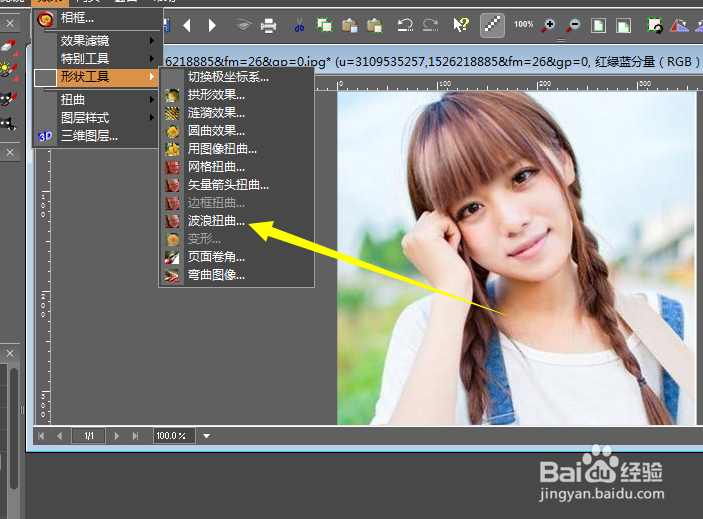Close the lower left panel
703x519 pixels.
pyautogui.click(x=10, y=353)
